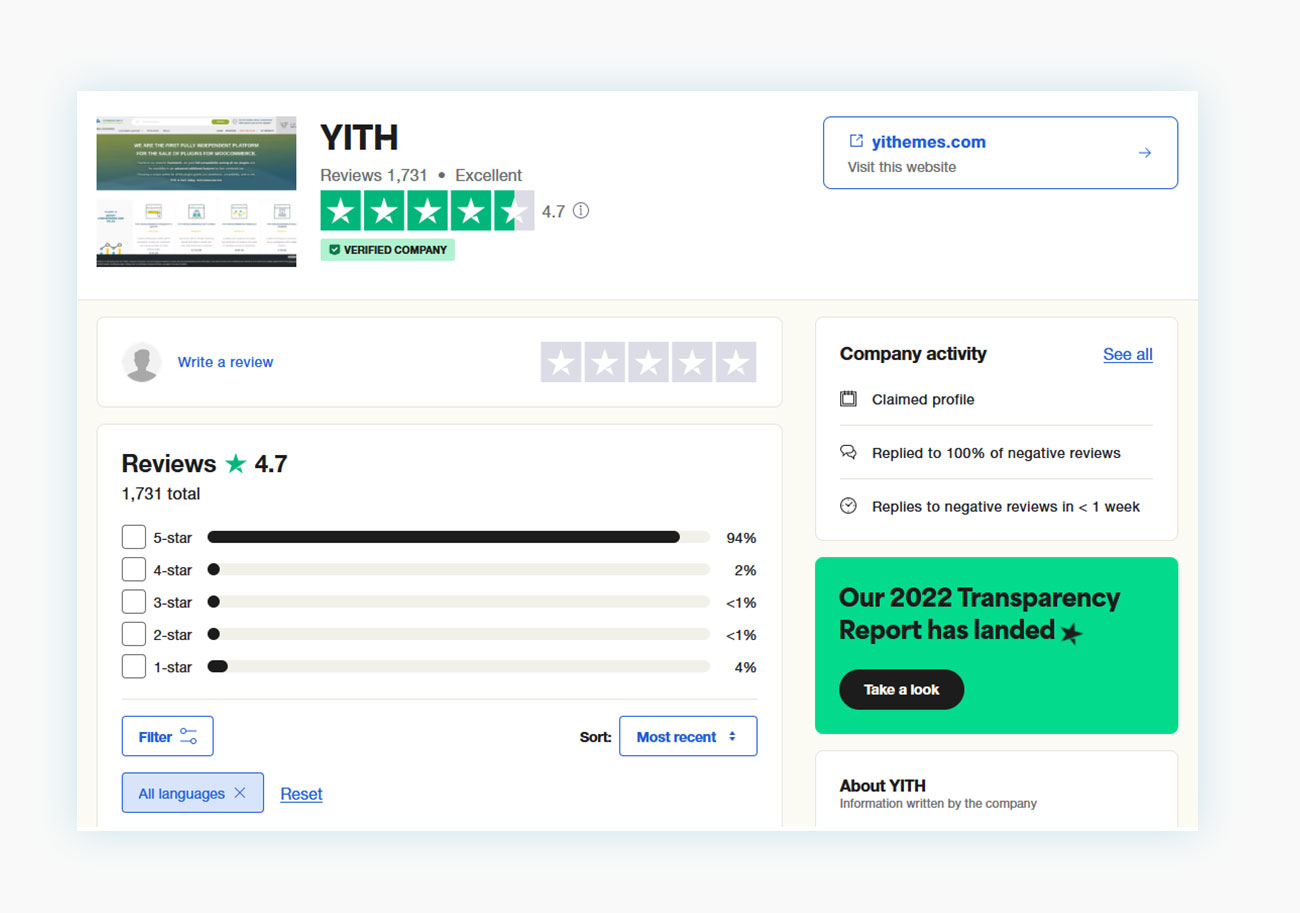This screenshot has height=913, width=1300.
Task: Click the Claimed profile calendar icon
Action: (848, 399)
